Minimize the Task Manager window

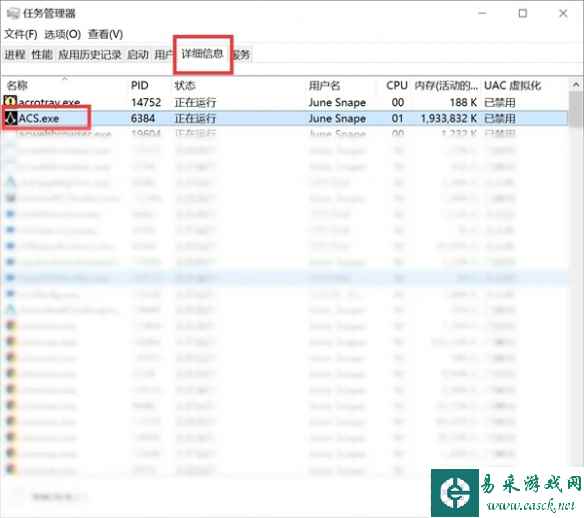[482, 13]
